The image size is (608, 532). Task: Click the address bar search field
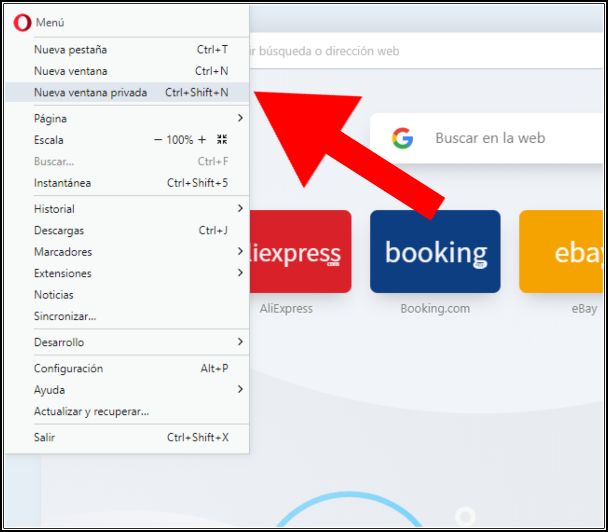(x=426, y=51)
